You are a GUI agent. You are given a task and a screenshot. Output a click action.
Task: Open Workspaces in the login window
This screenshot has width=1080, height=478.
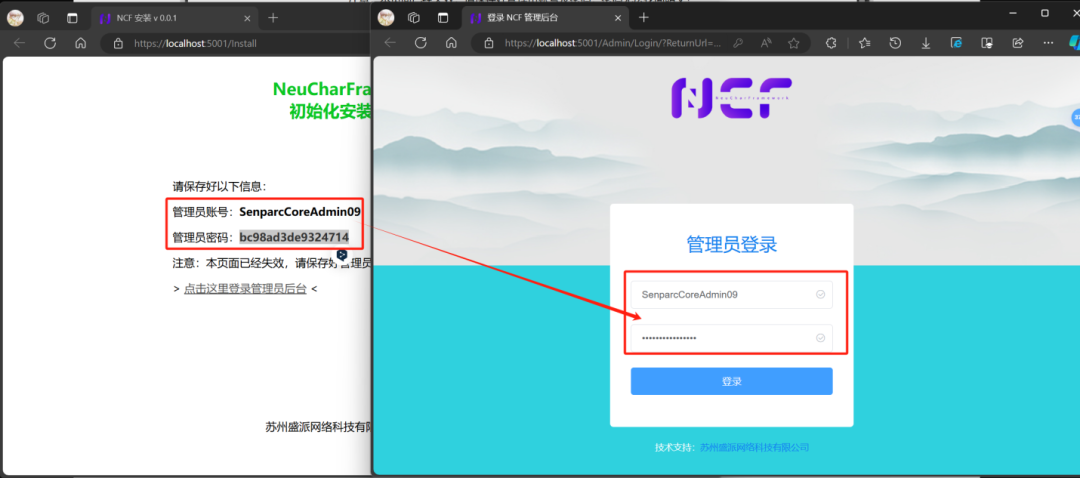pyautogui.click(x=414, y=18)
